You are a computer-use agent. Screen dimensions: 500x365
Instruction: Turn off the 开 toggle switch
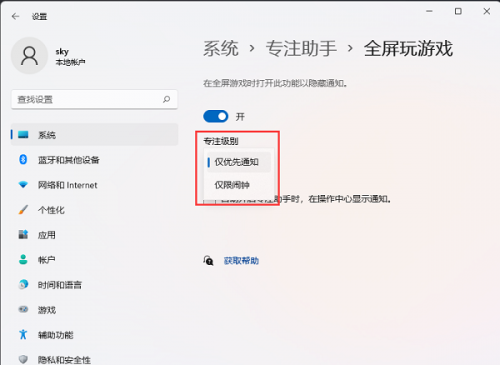point(216,116)
